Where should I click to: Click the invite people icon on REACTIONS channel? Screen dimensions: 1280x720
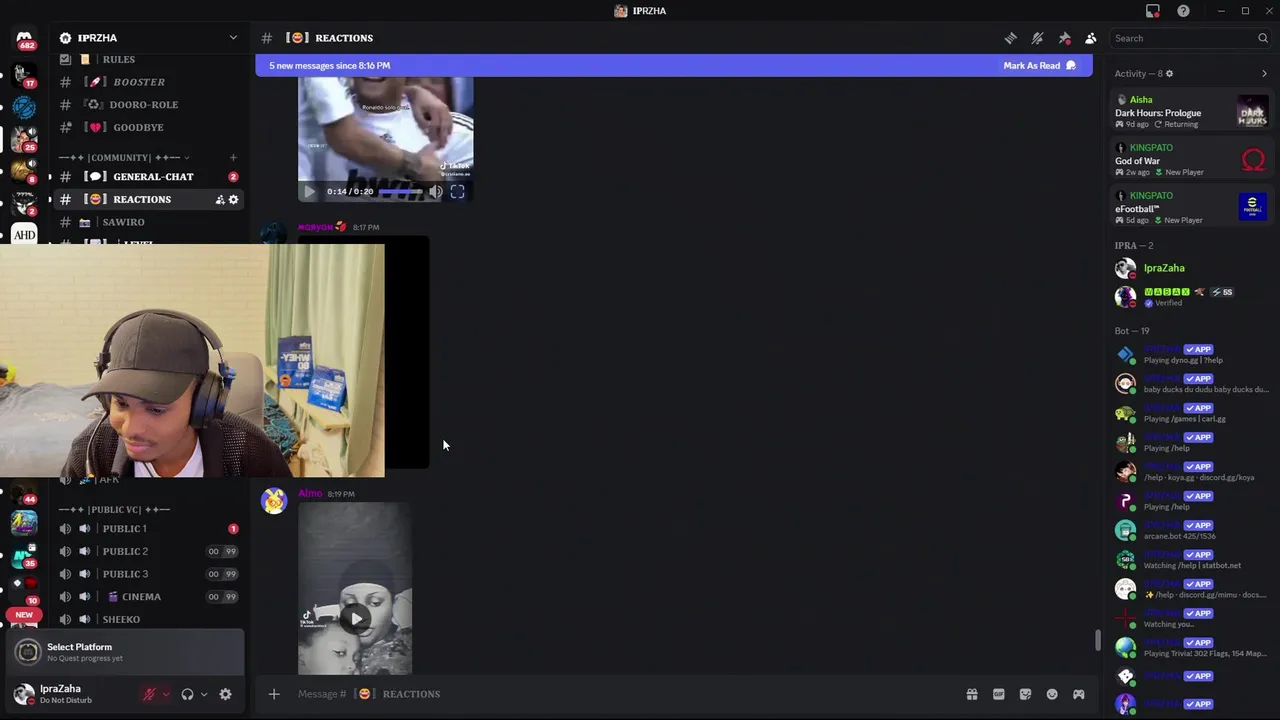[x=220, y=200]
